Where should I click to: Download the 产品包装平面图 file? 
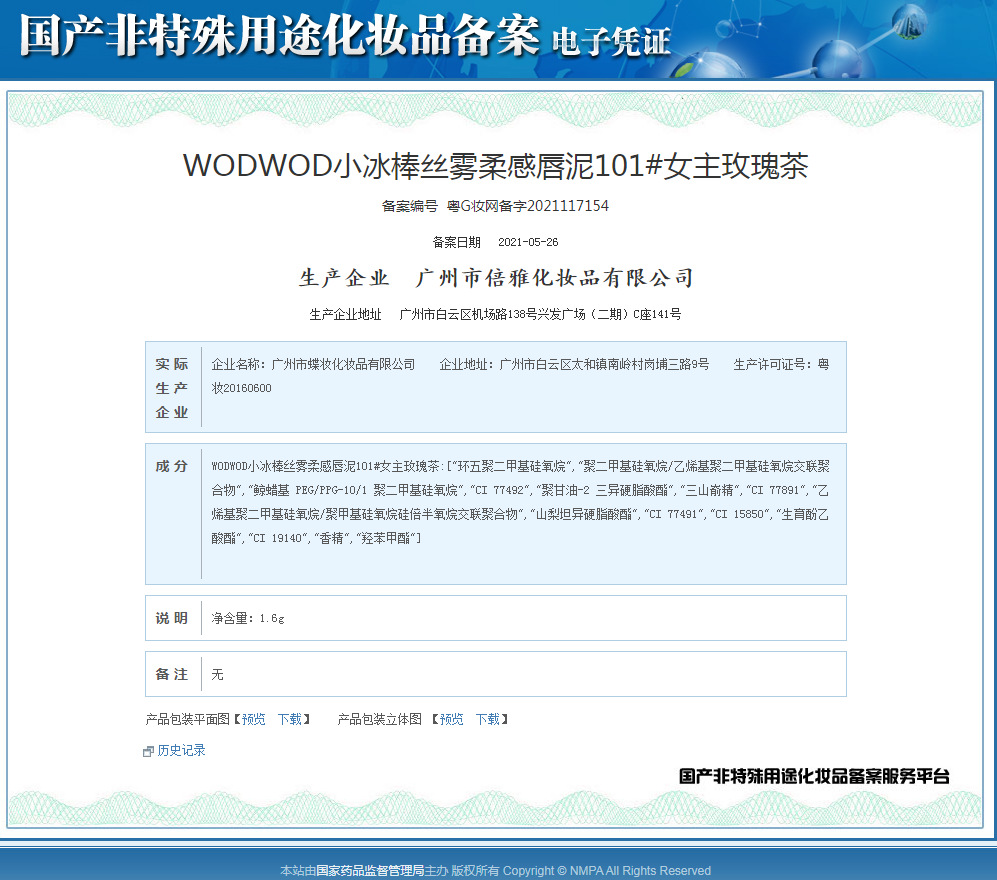tap(289, 719)
